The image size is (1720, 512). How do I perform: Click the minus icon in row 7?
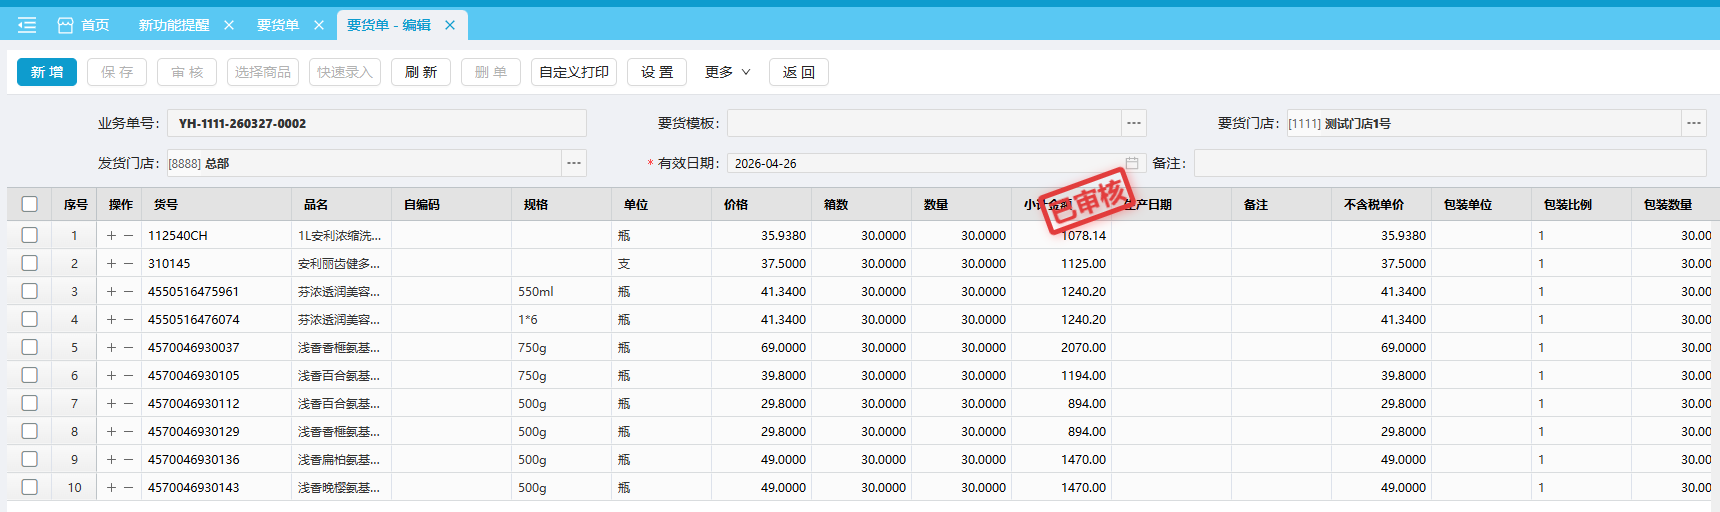point(128,404)
